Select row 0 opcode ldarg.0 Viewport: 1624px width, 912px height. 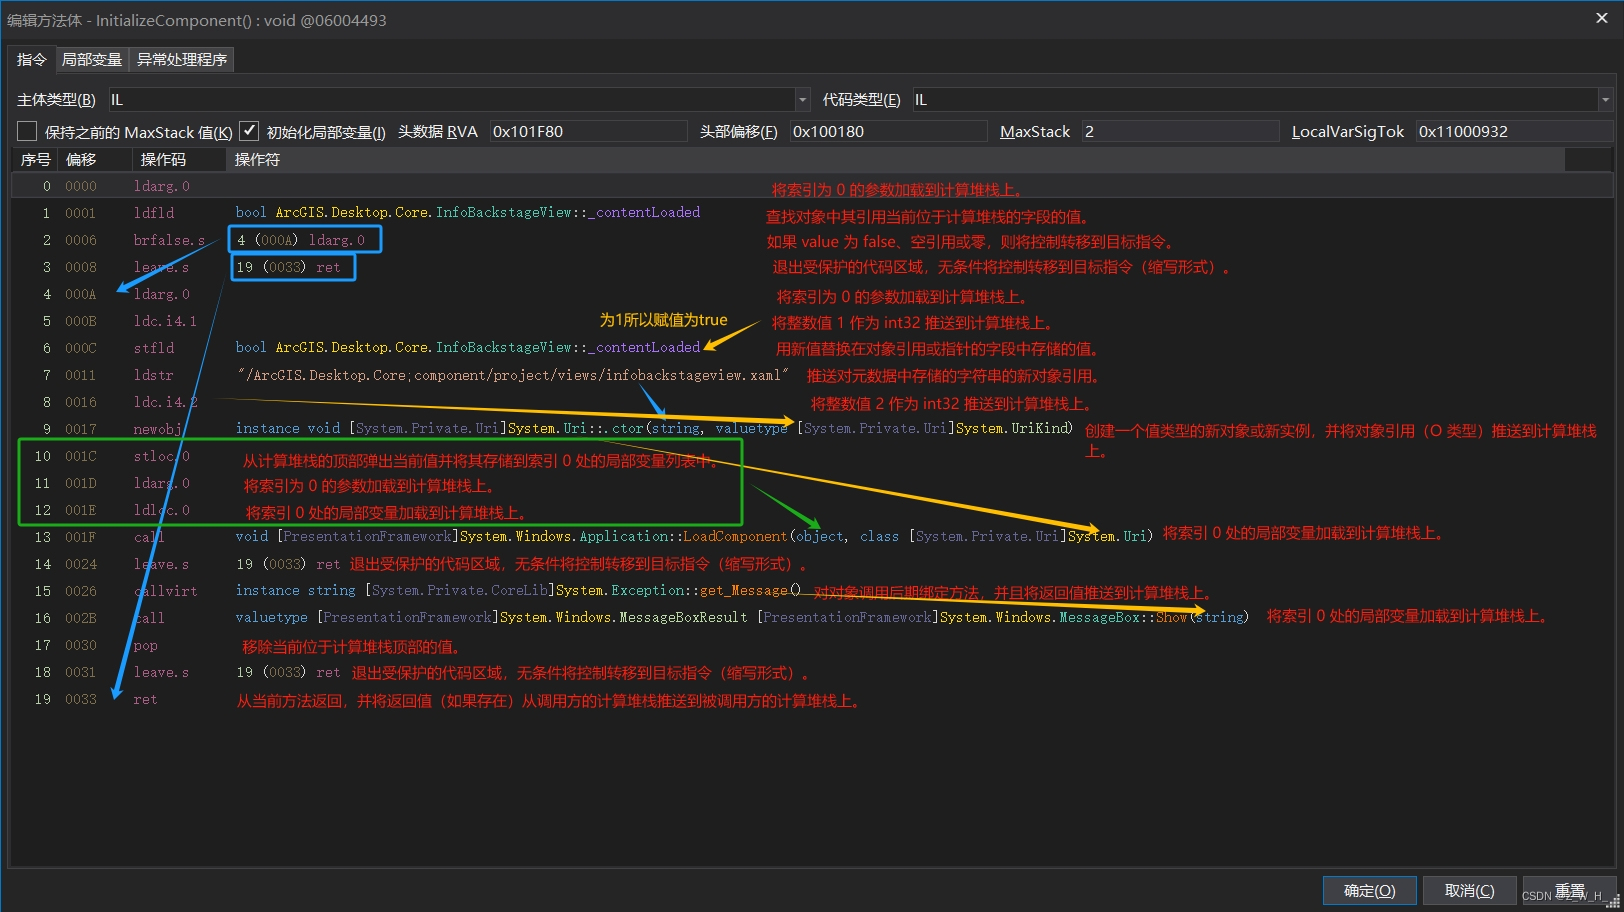161,186
